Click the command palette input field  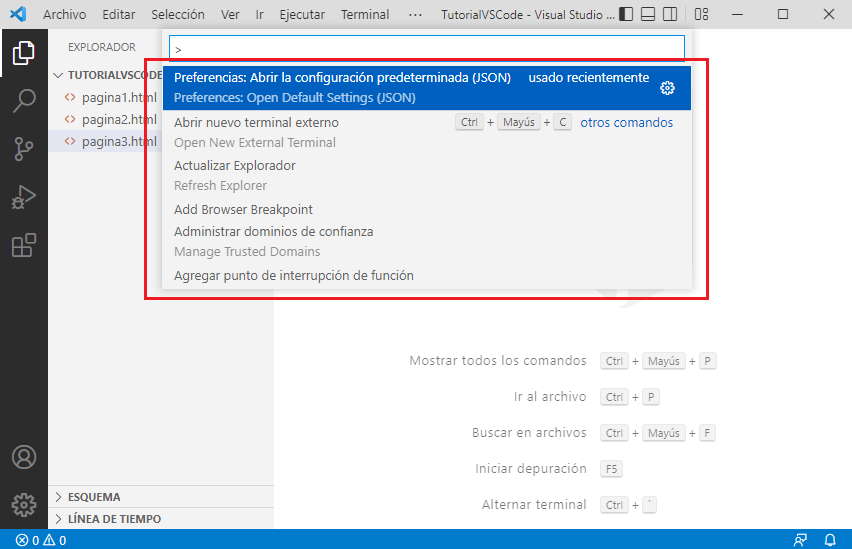click(x=427, y=49)
